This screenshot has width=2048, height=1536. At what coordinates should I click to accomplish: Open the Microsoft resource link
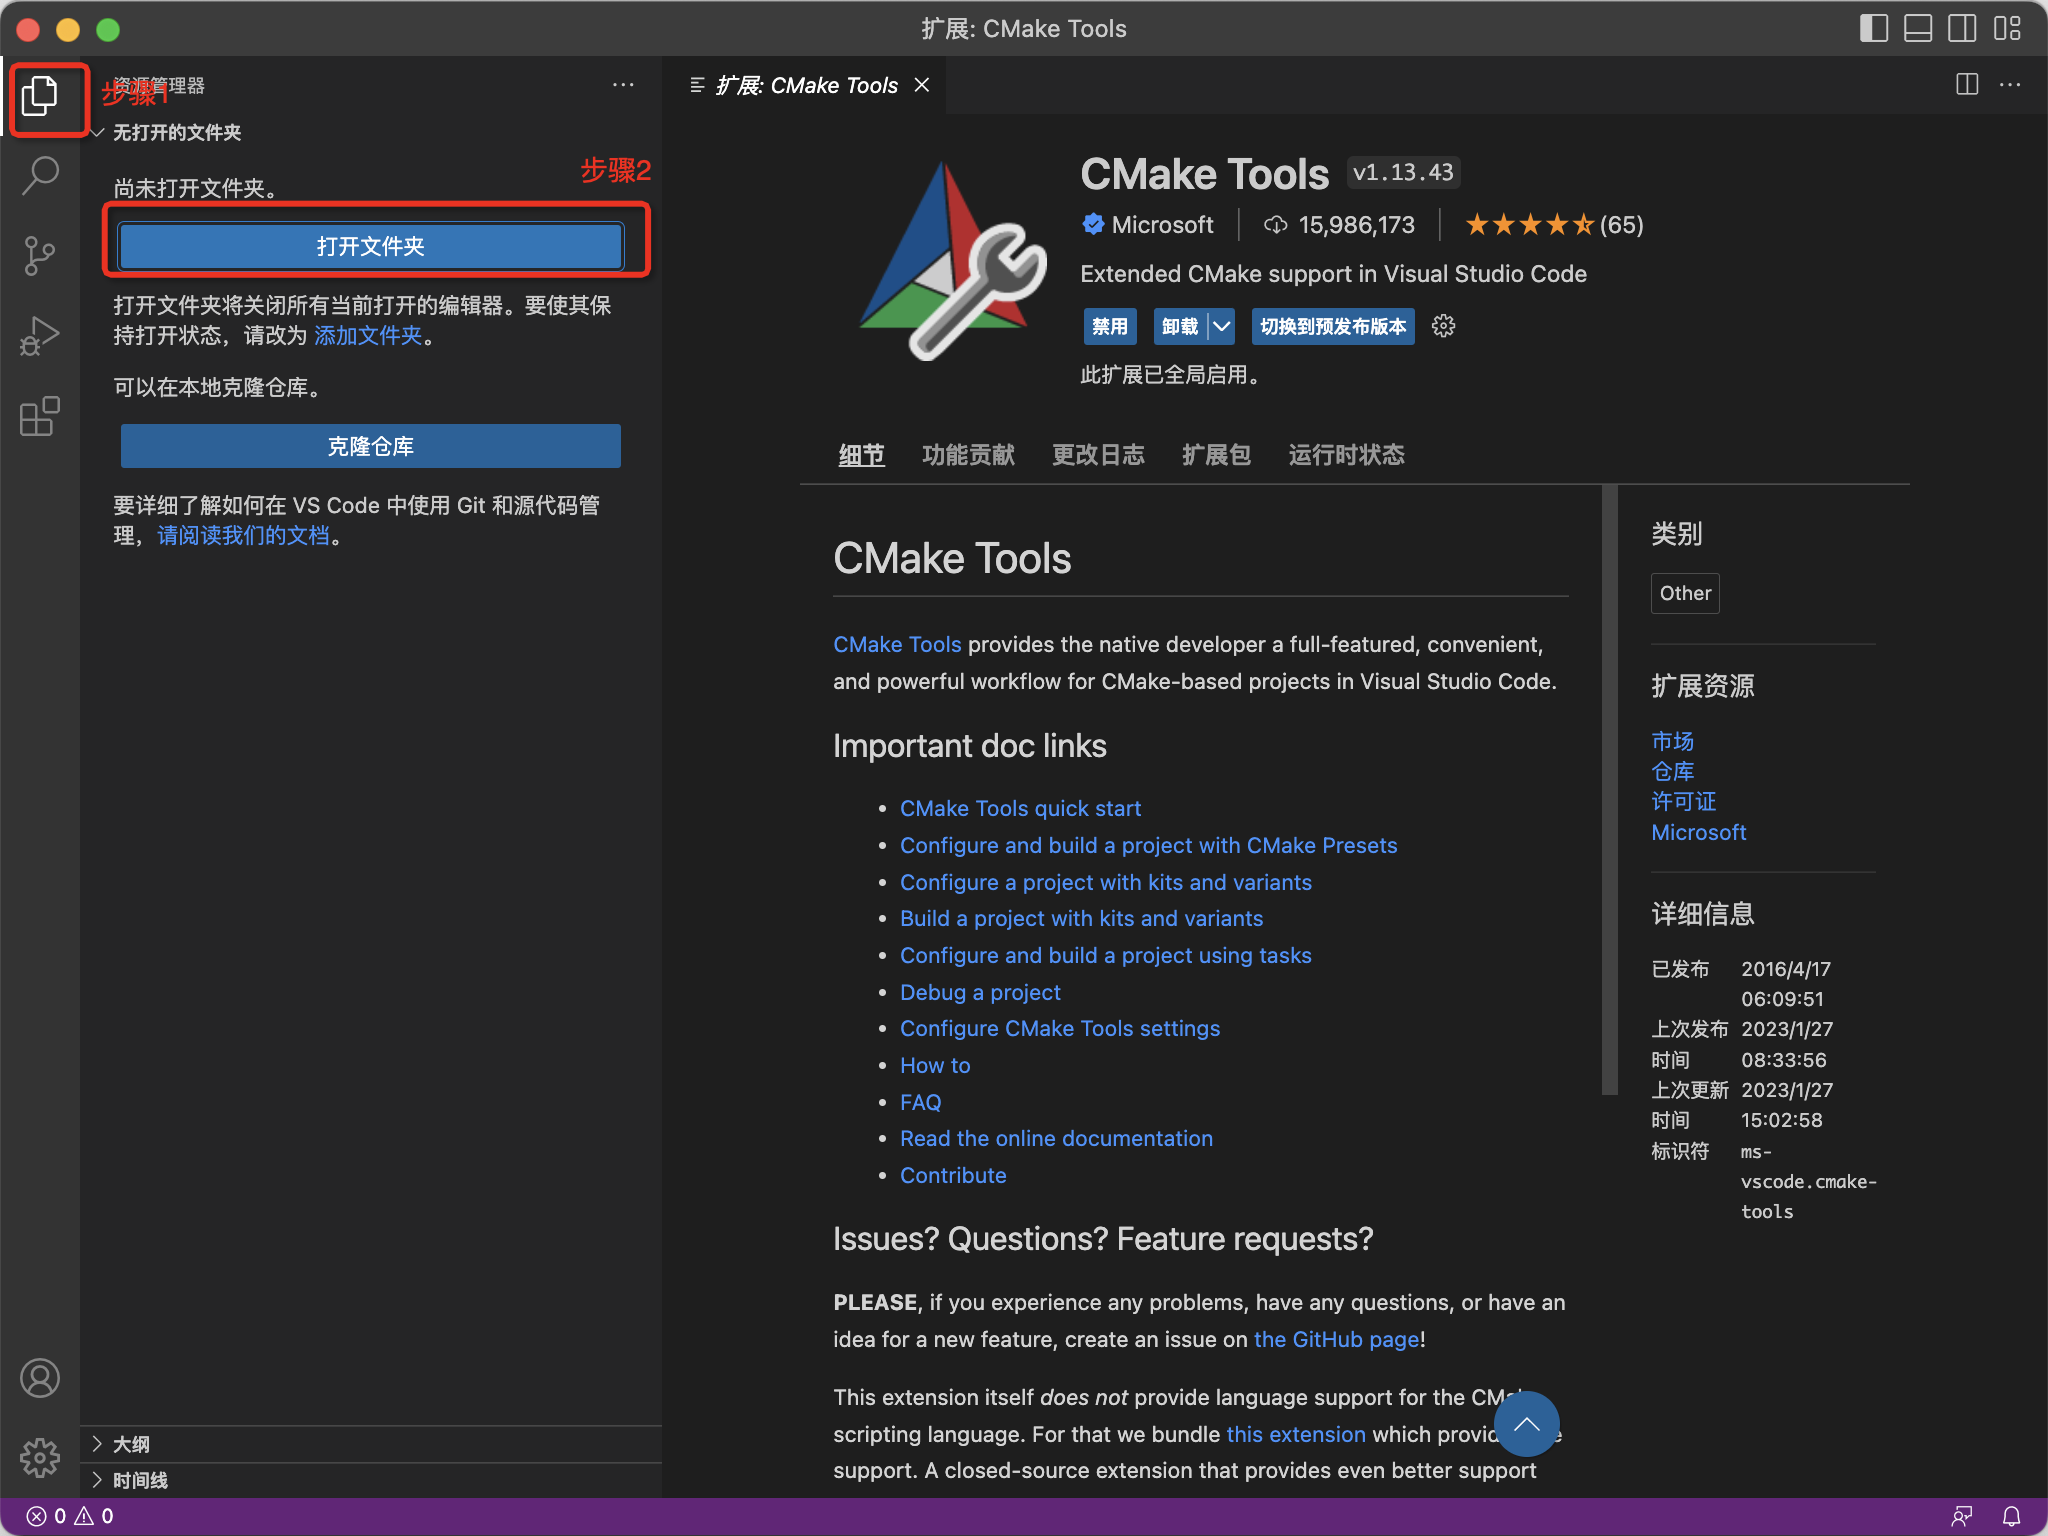tap(1698, 832)
